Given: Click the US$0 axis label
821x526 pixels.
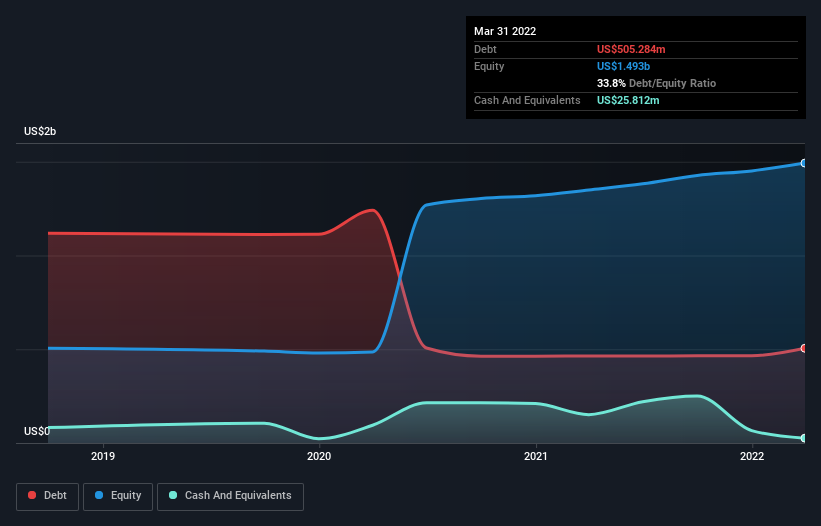Looking at the screenshot, I should tap(37, 431).
